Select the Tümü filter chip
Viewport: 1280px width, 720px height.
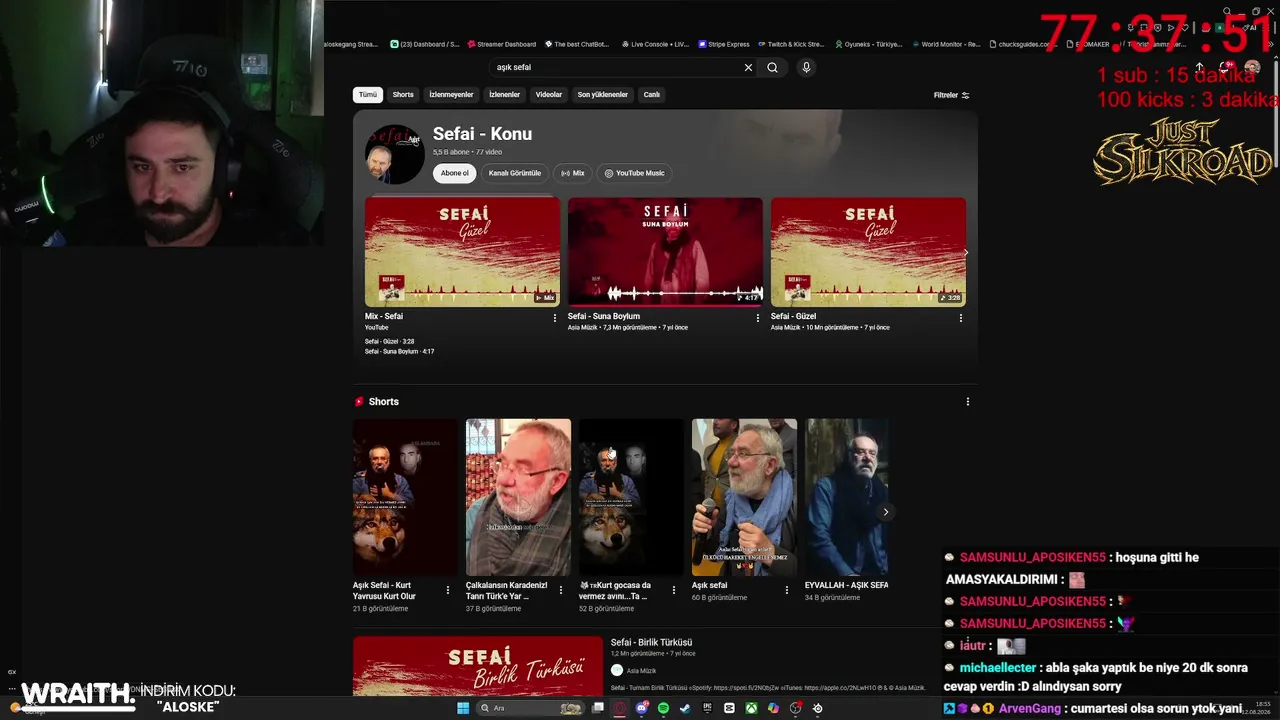coord(368,95)
